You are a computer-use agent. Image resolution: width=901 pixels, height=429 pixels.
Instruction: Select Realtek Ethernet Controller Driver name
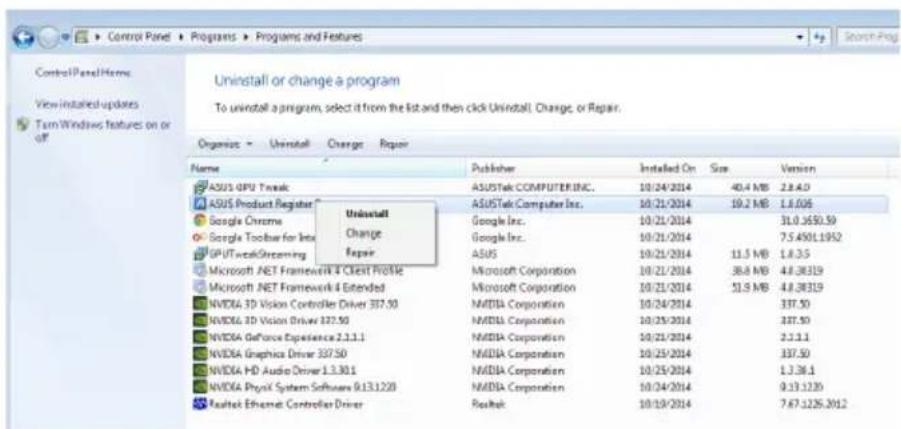point(286,404)
